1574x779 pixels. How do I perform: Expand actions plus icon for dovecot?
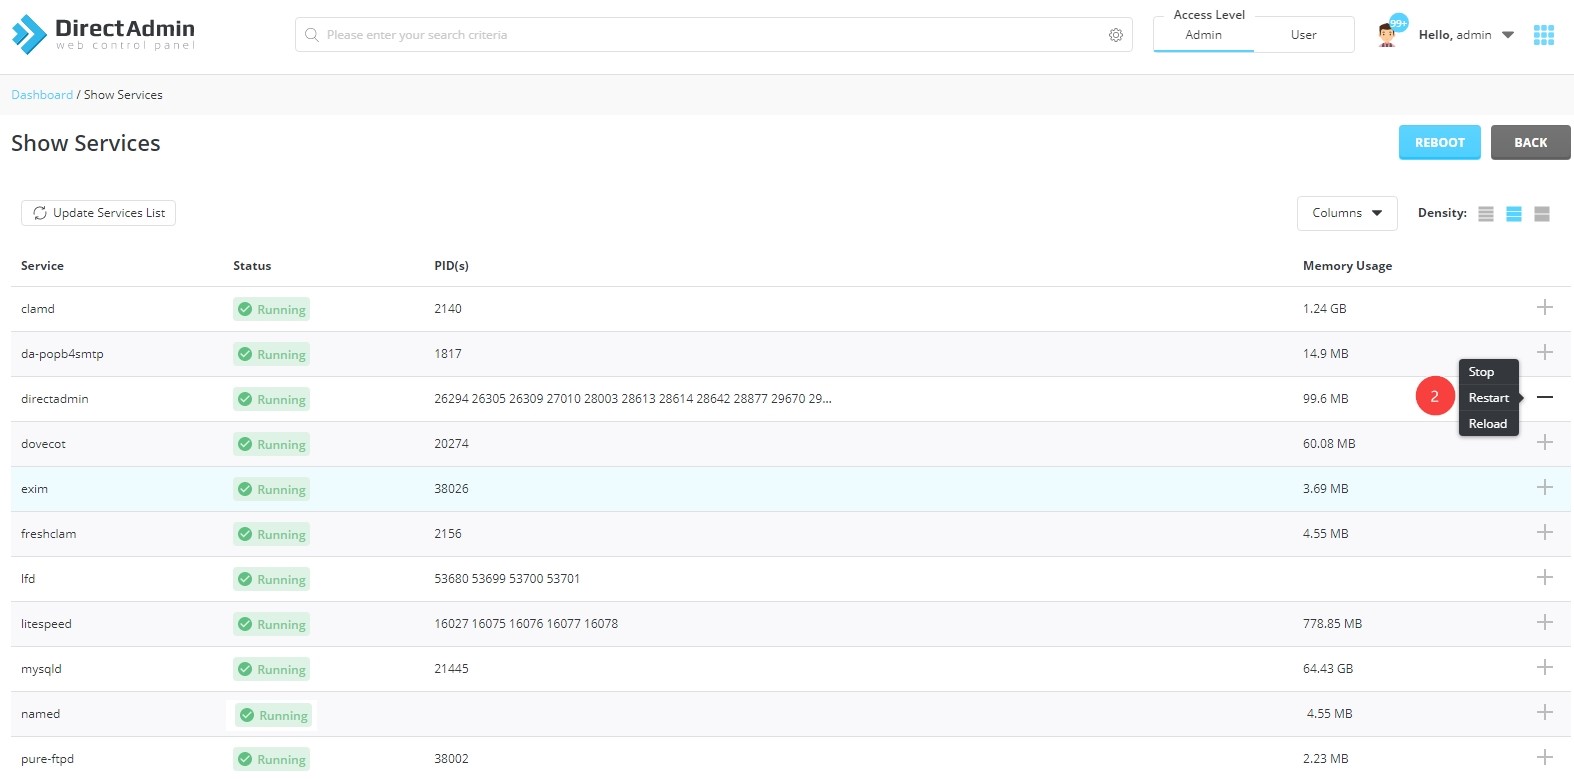pyautogui.click(x=1545, y=442)
